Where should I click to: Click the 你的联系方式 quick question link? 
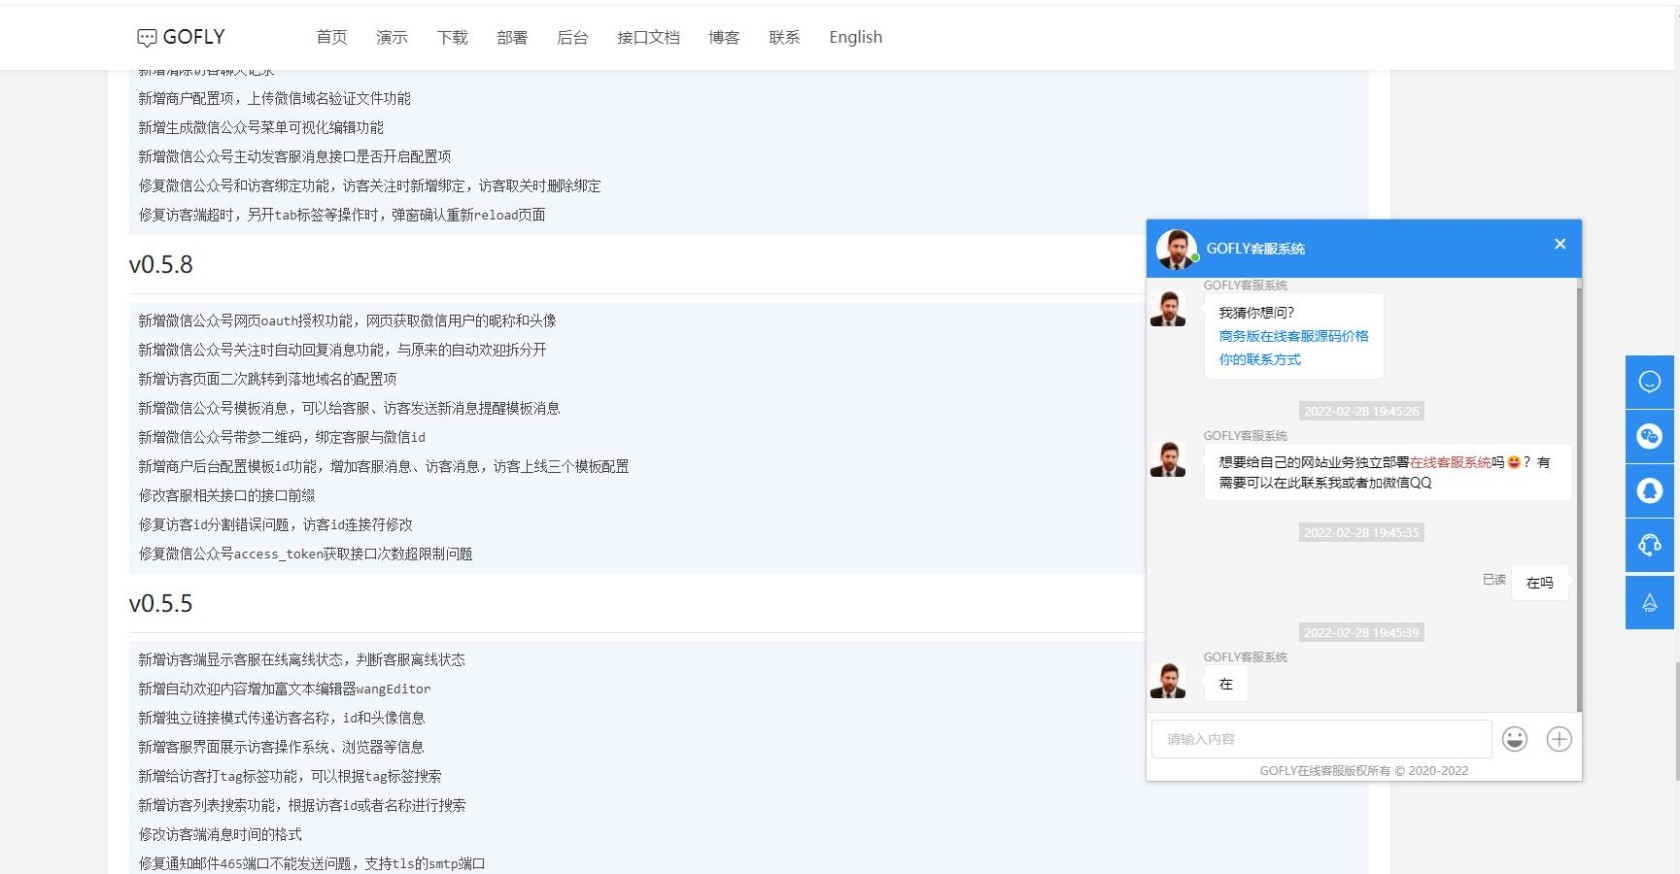[x=1259, y=359]
